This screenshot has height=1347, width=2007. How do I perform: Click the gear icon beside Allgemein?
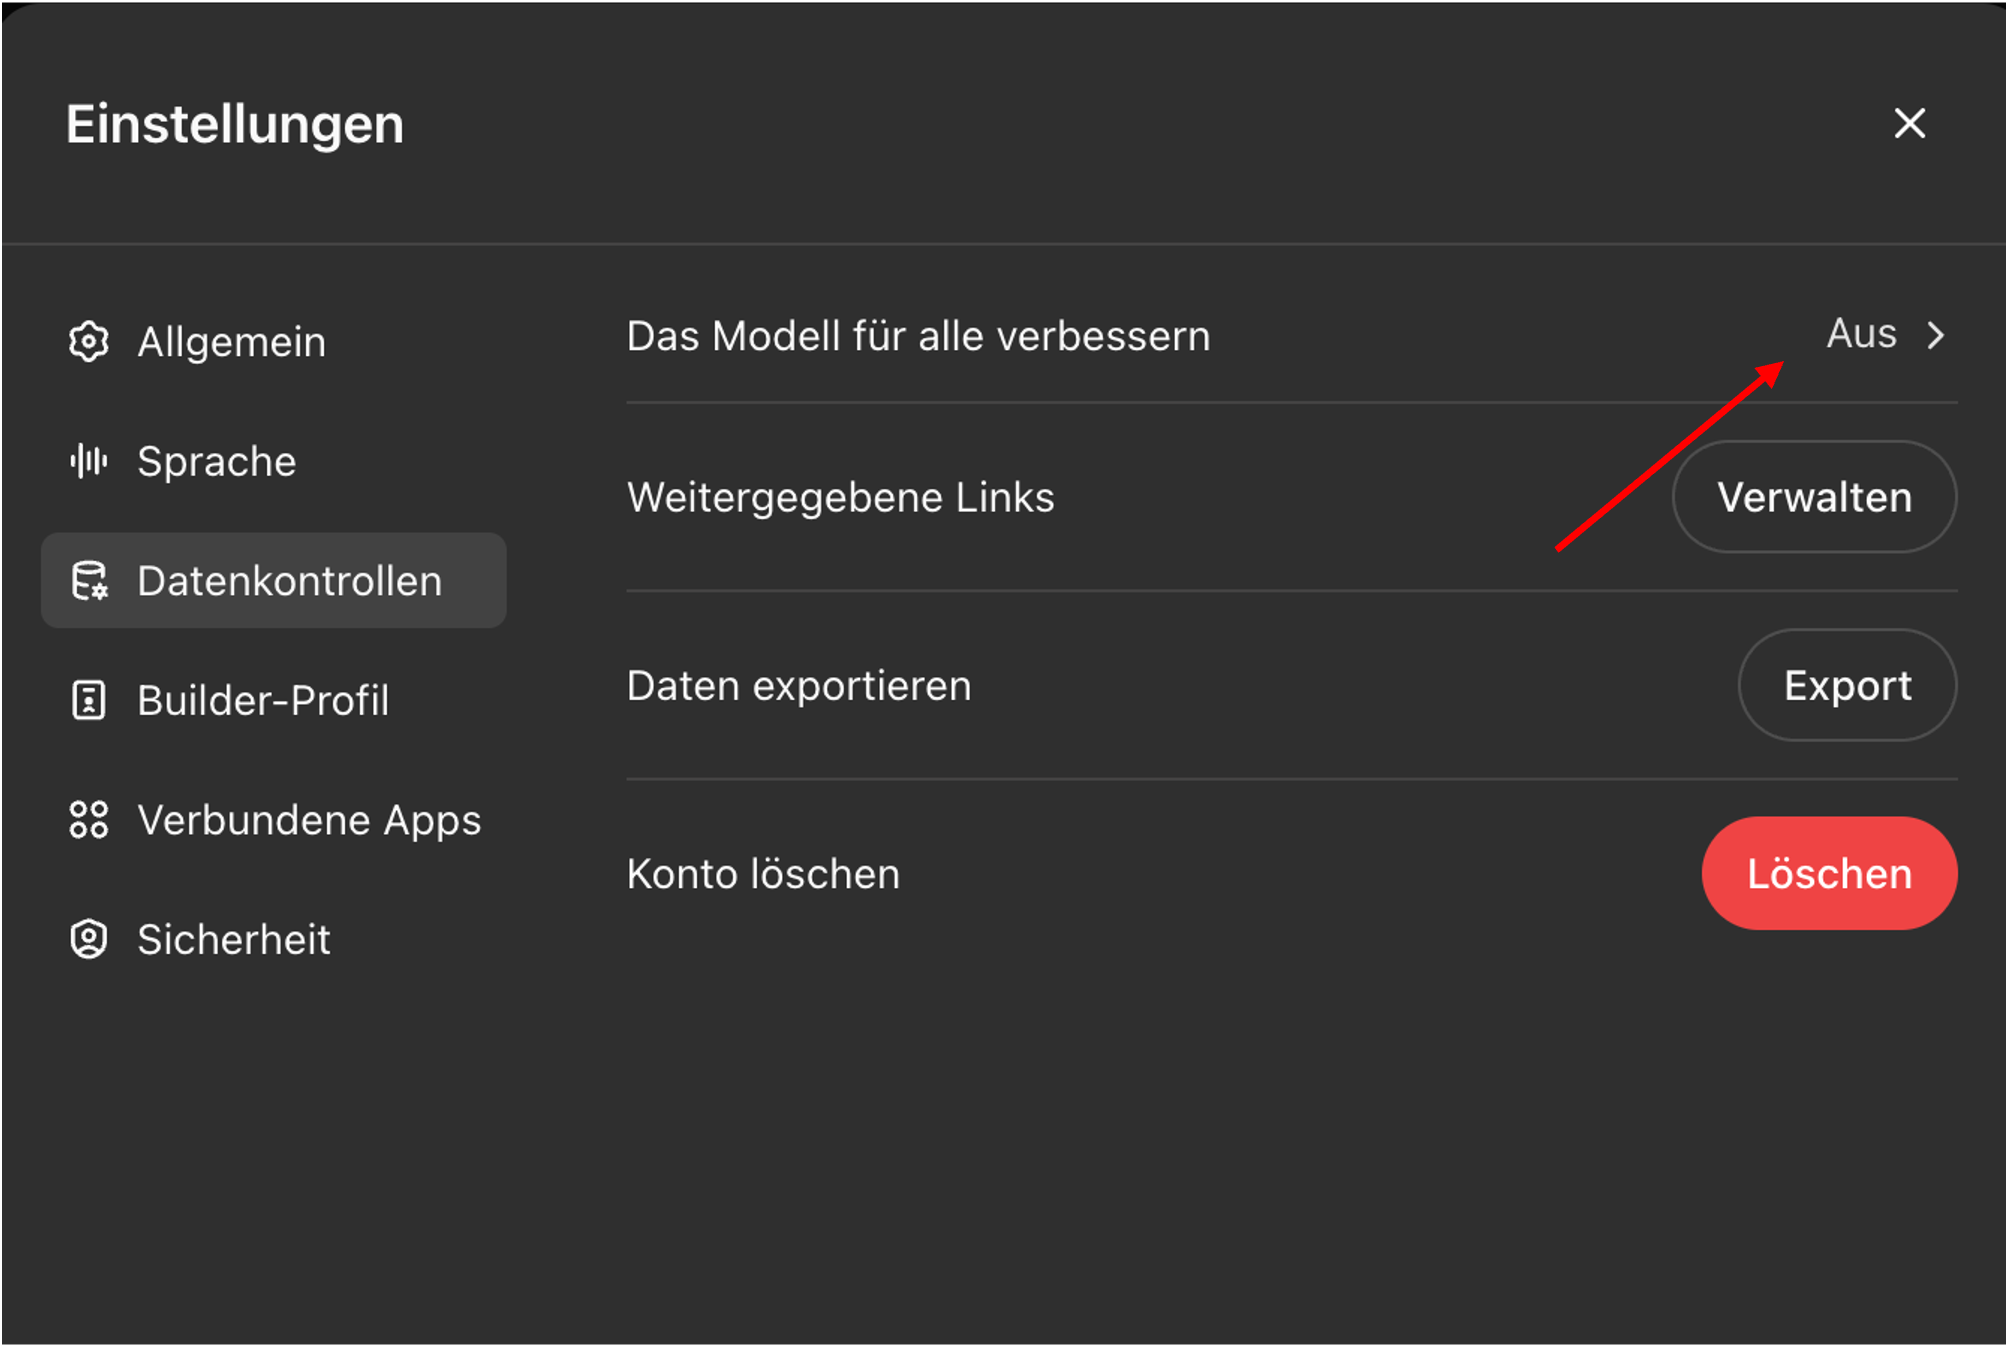click(89, 342)
